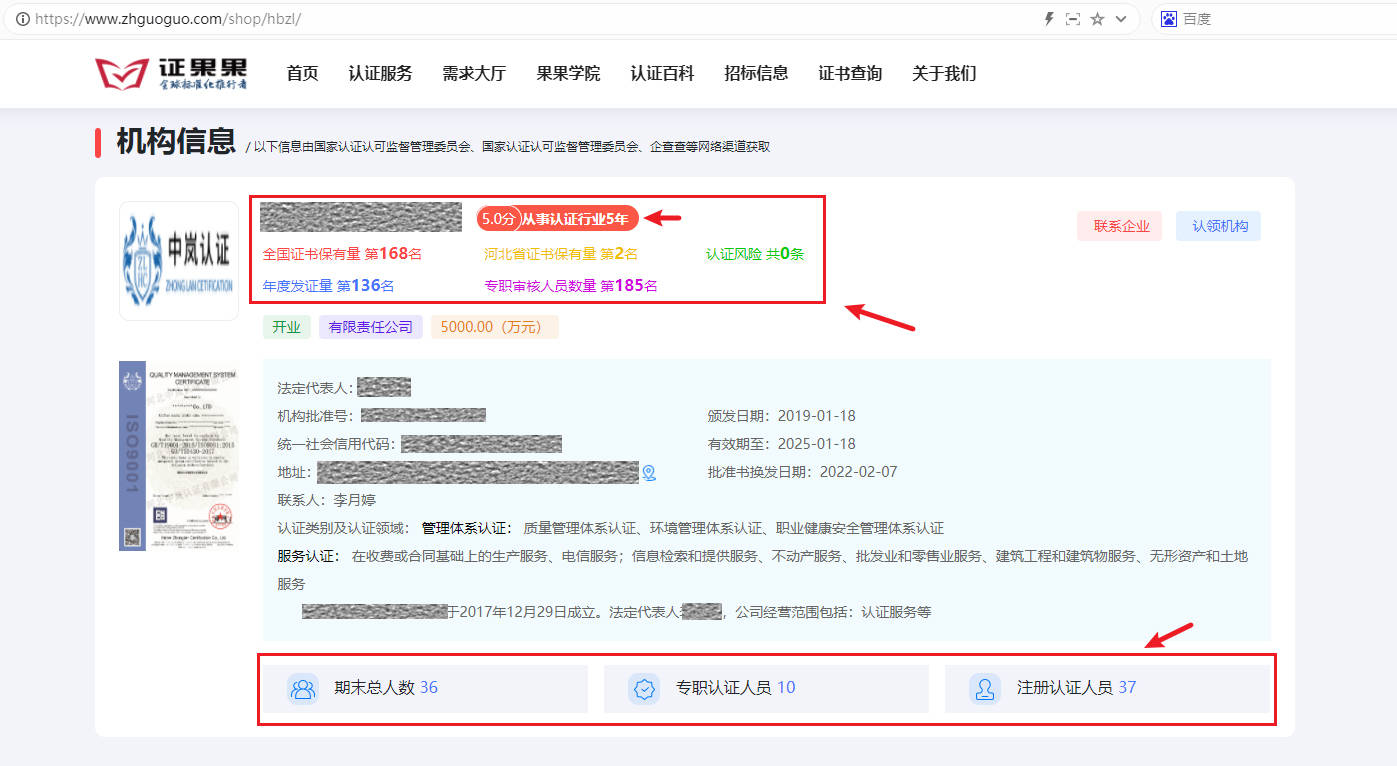Viewport: 1397px width, 766px height.
Task: Open the 招标信息 navigation tab
Action: tap(755, 73)
